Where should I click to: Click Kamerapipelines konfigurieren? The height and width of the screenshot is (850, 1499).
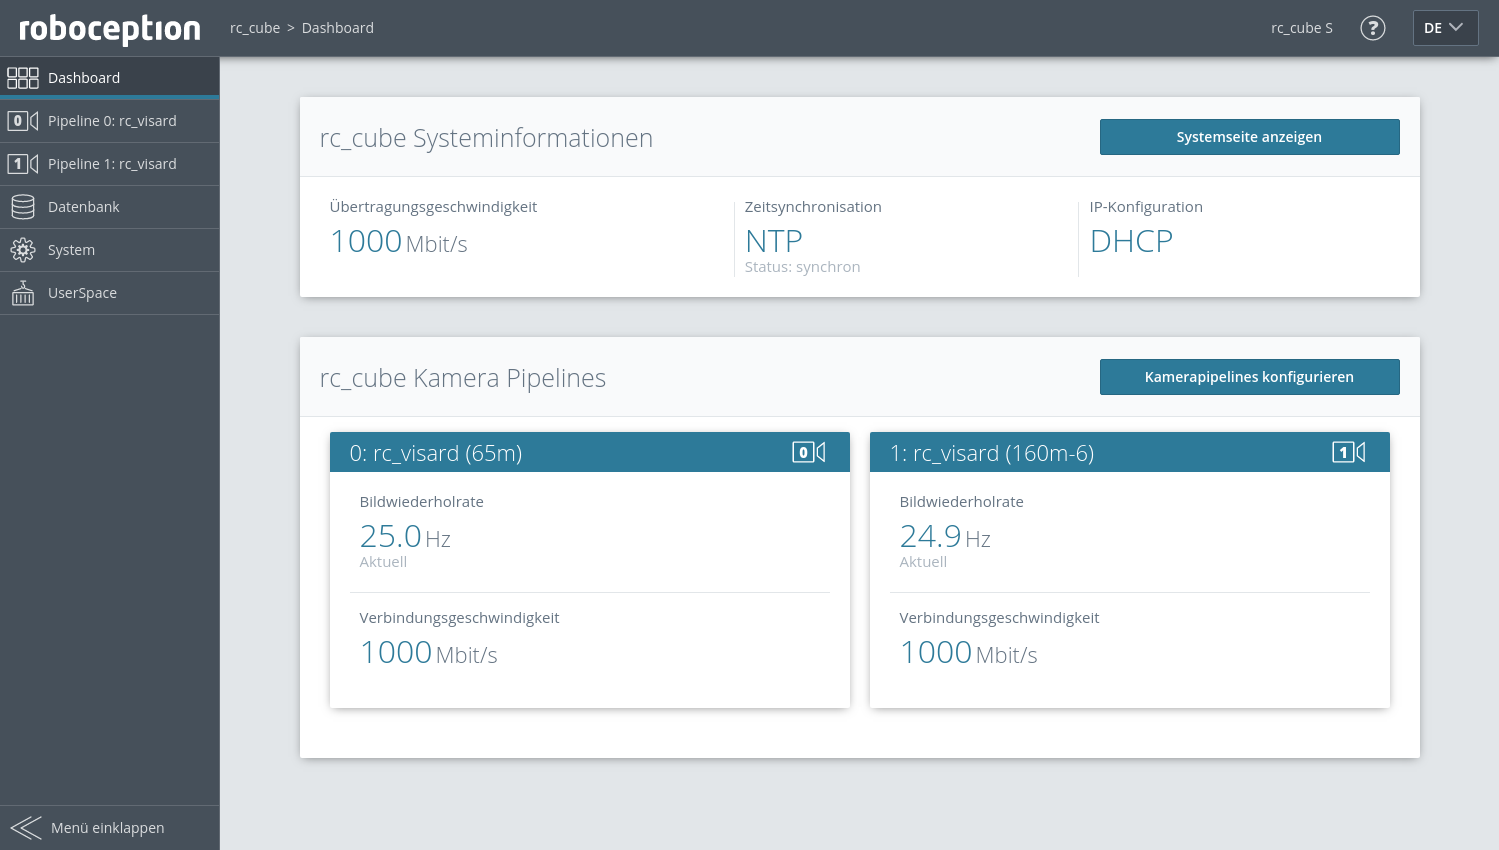[1249, 377]
